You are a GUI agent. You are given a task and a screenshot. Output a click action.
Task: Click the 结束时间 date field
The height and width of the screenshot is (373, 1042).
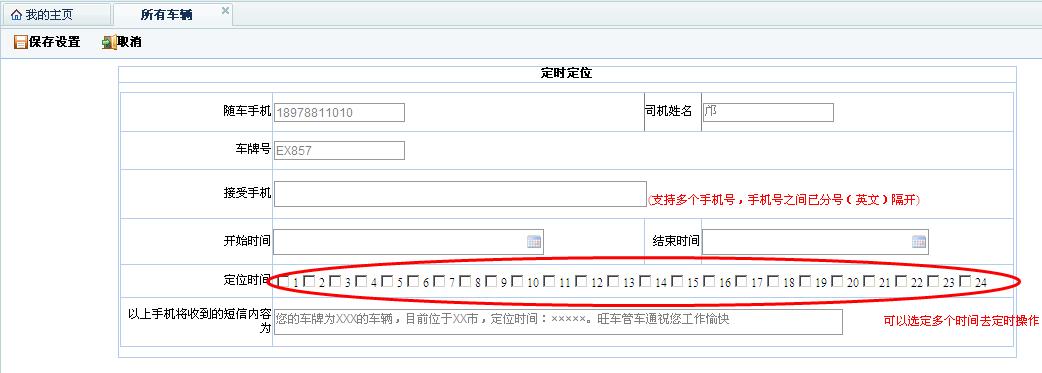(815, 242)
